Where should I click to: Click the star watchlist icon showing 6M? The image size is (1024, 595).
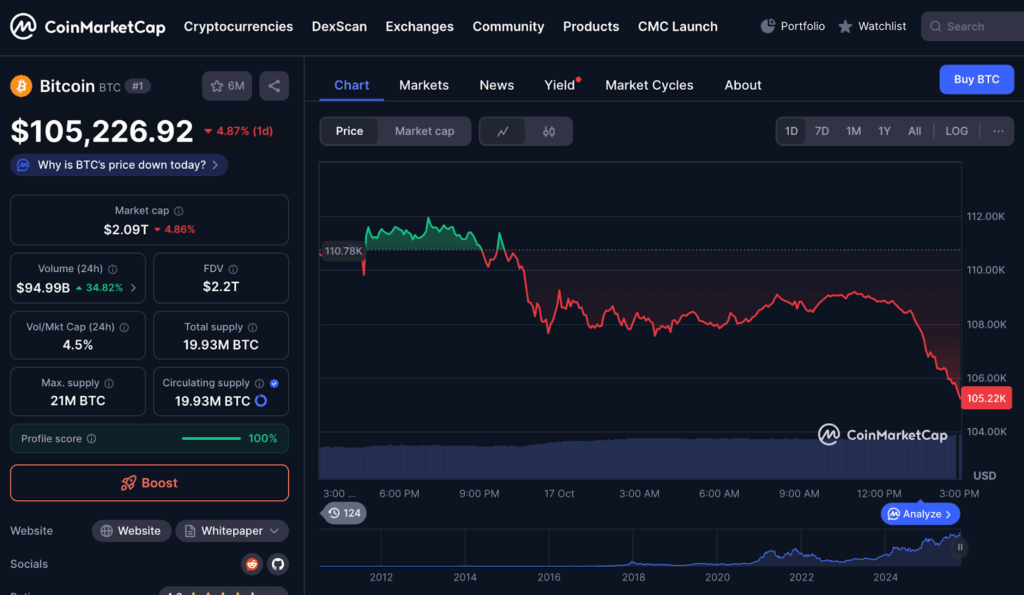(227, 86)
